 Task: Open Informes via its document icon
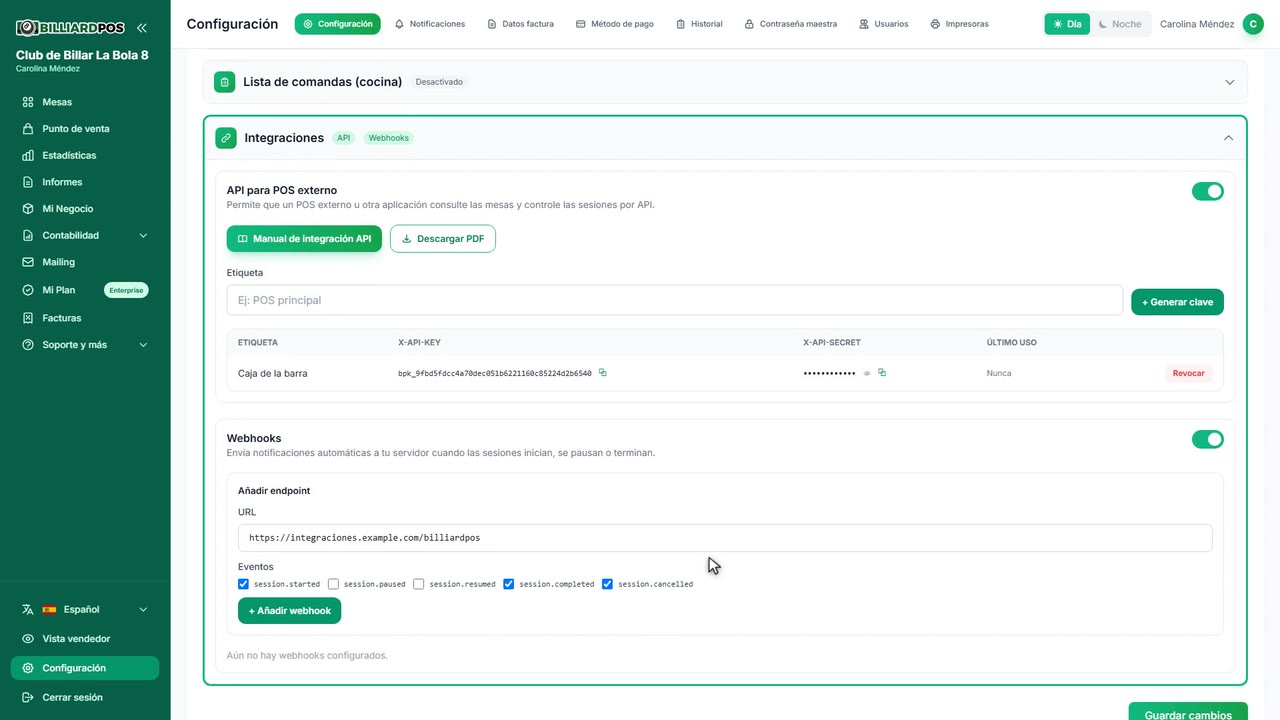point(28,182)
